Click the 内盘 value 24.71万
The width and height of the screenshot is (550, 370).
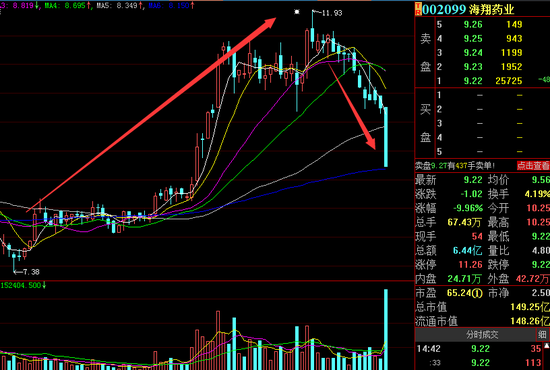(464, 279)
